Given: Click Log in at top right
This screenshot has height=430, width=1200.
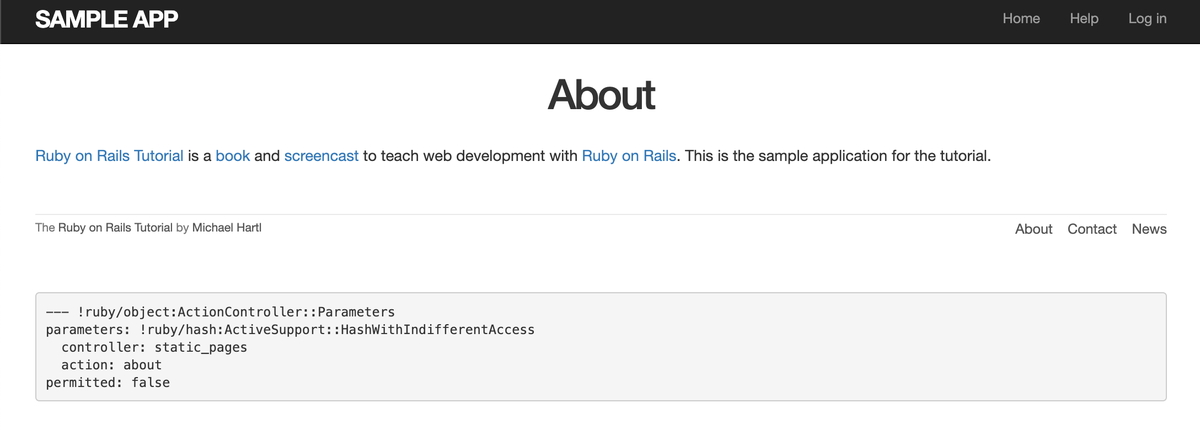Looking at the screenshot, I should coord(1147,19).
